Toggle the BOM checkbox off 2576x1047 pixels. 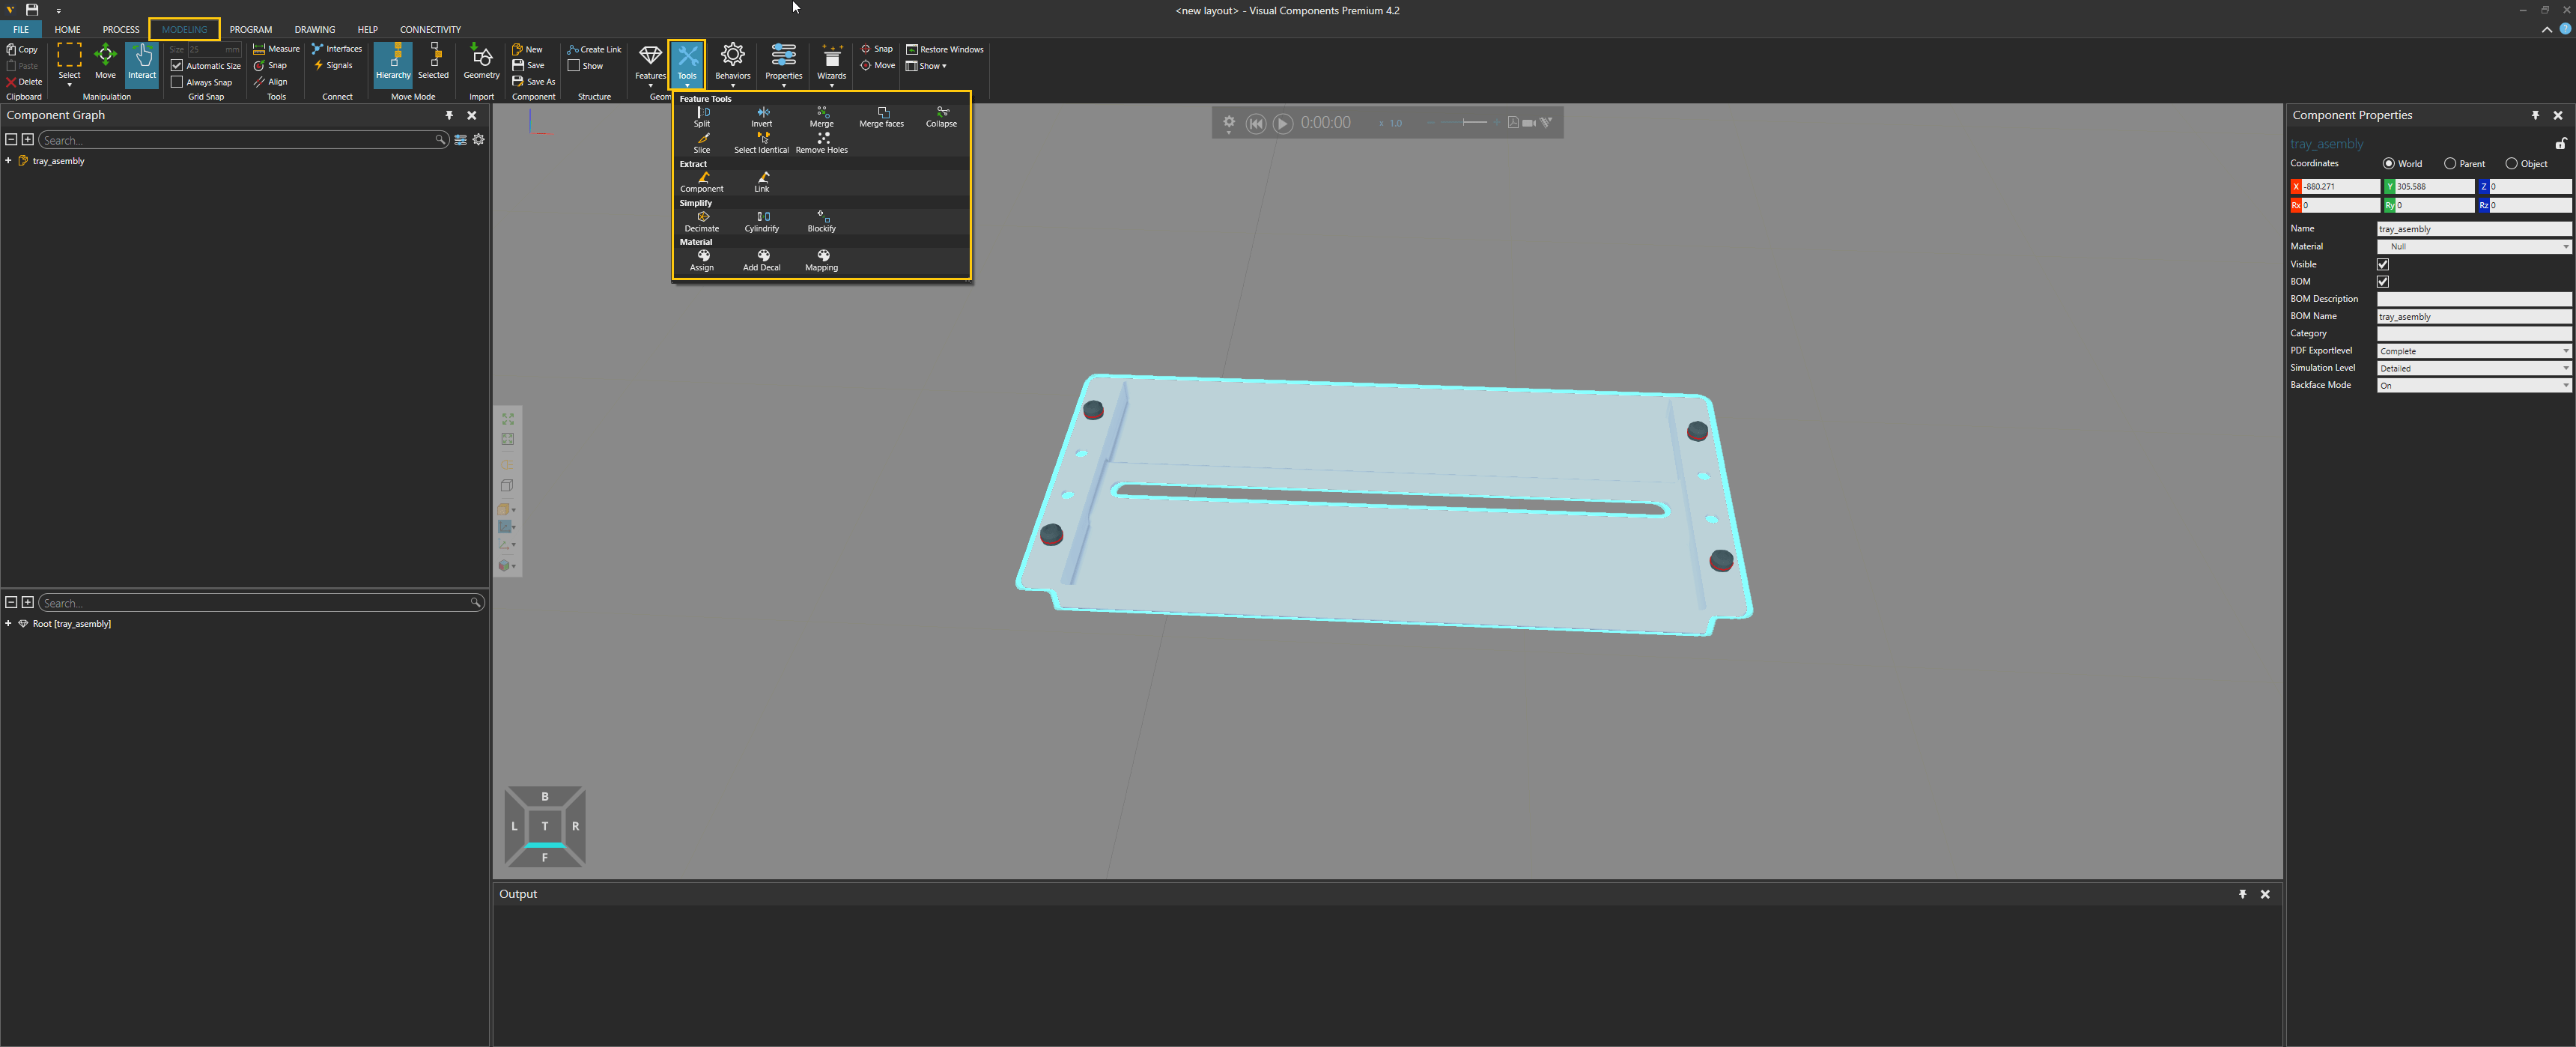pos(2383,281)
